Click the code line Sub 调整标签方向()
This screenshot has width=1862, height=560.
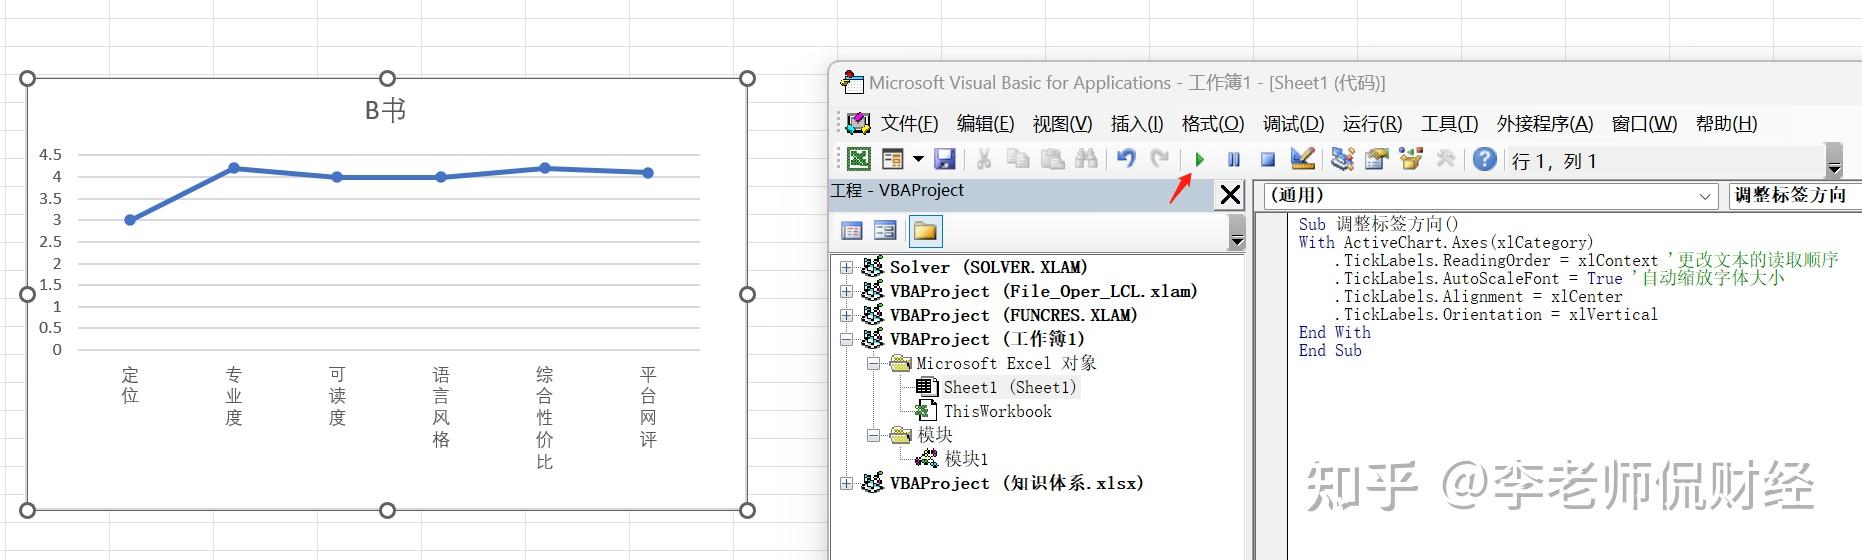[x=1379, y=224]
